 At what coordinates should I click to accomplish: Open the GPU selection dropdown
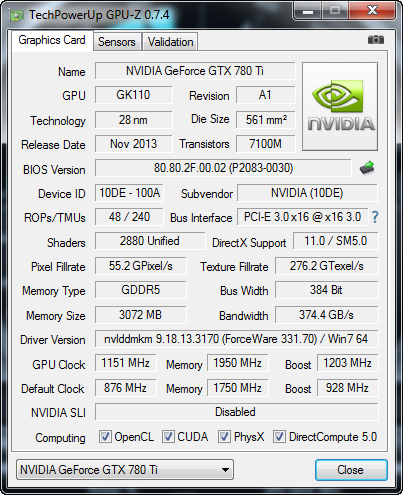(x=125, y=470)
